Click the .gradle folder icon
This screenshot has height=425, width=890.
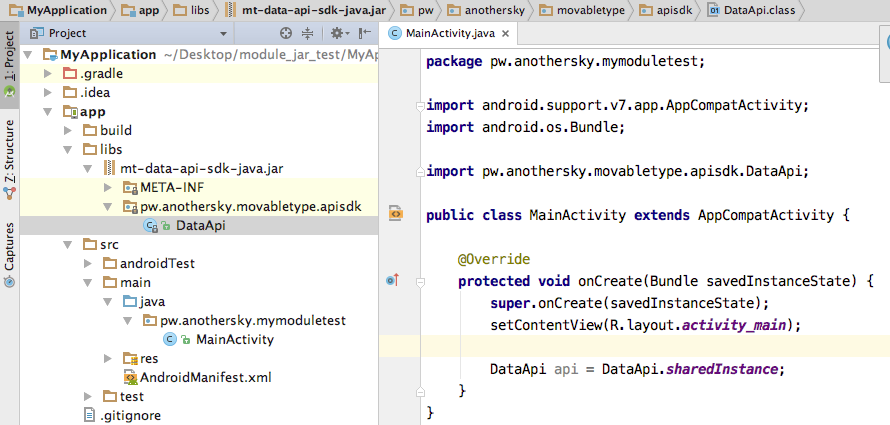(69, 74)
